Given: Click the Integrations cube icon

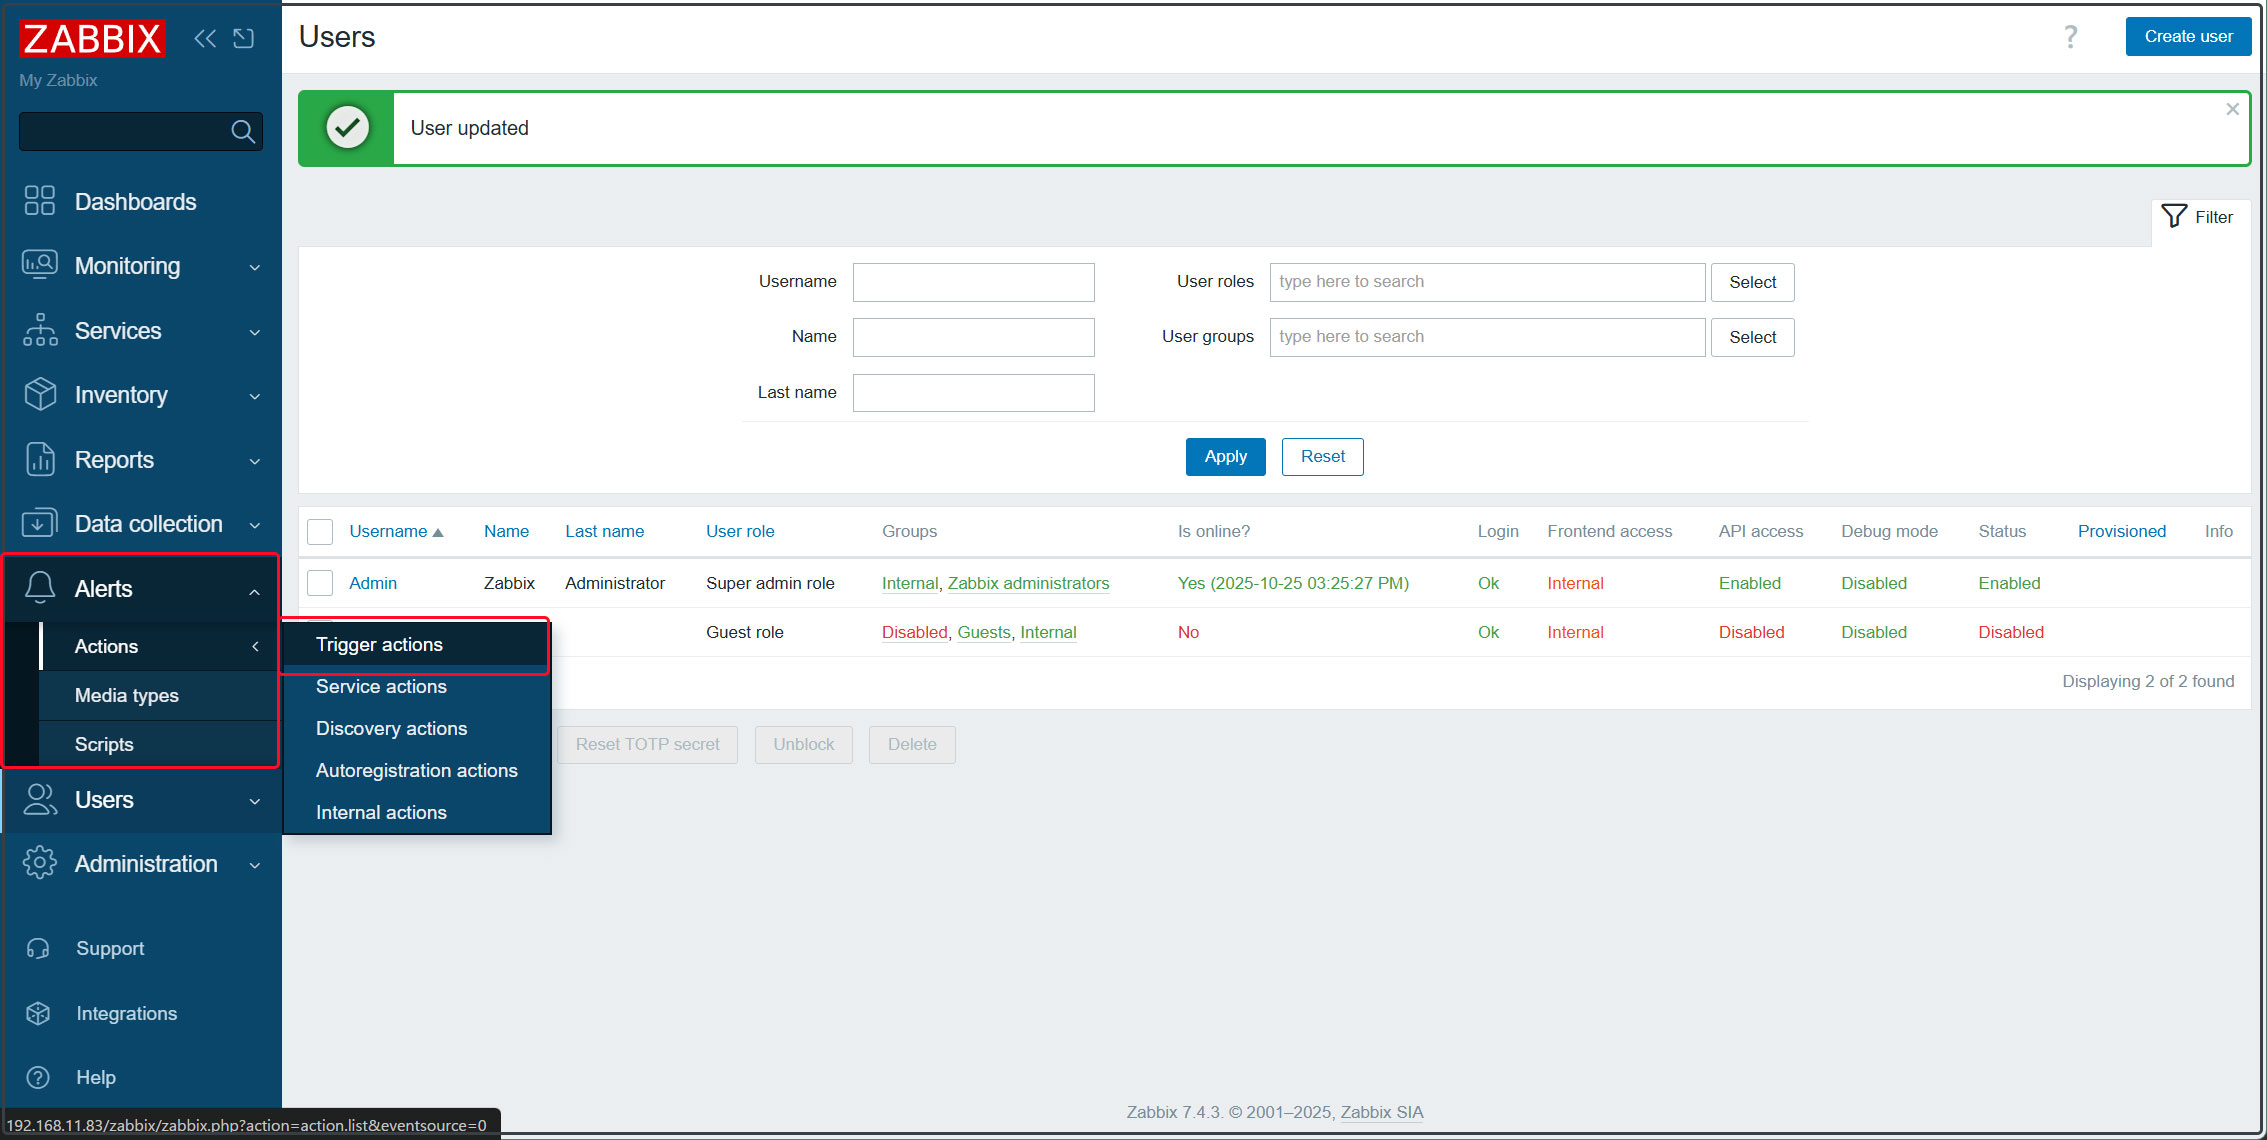Looking at the screenshot, I should click(x=38, y=1013).
